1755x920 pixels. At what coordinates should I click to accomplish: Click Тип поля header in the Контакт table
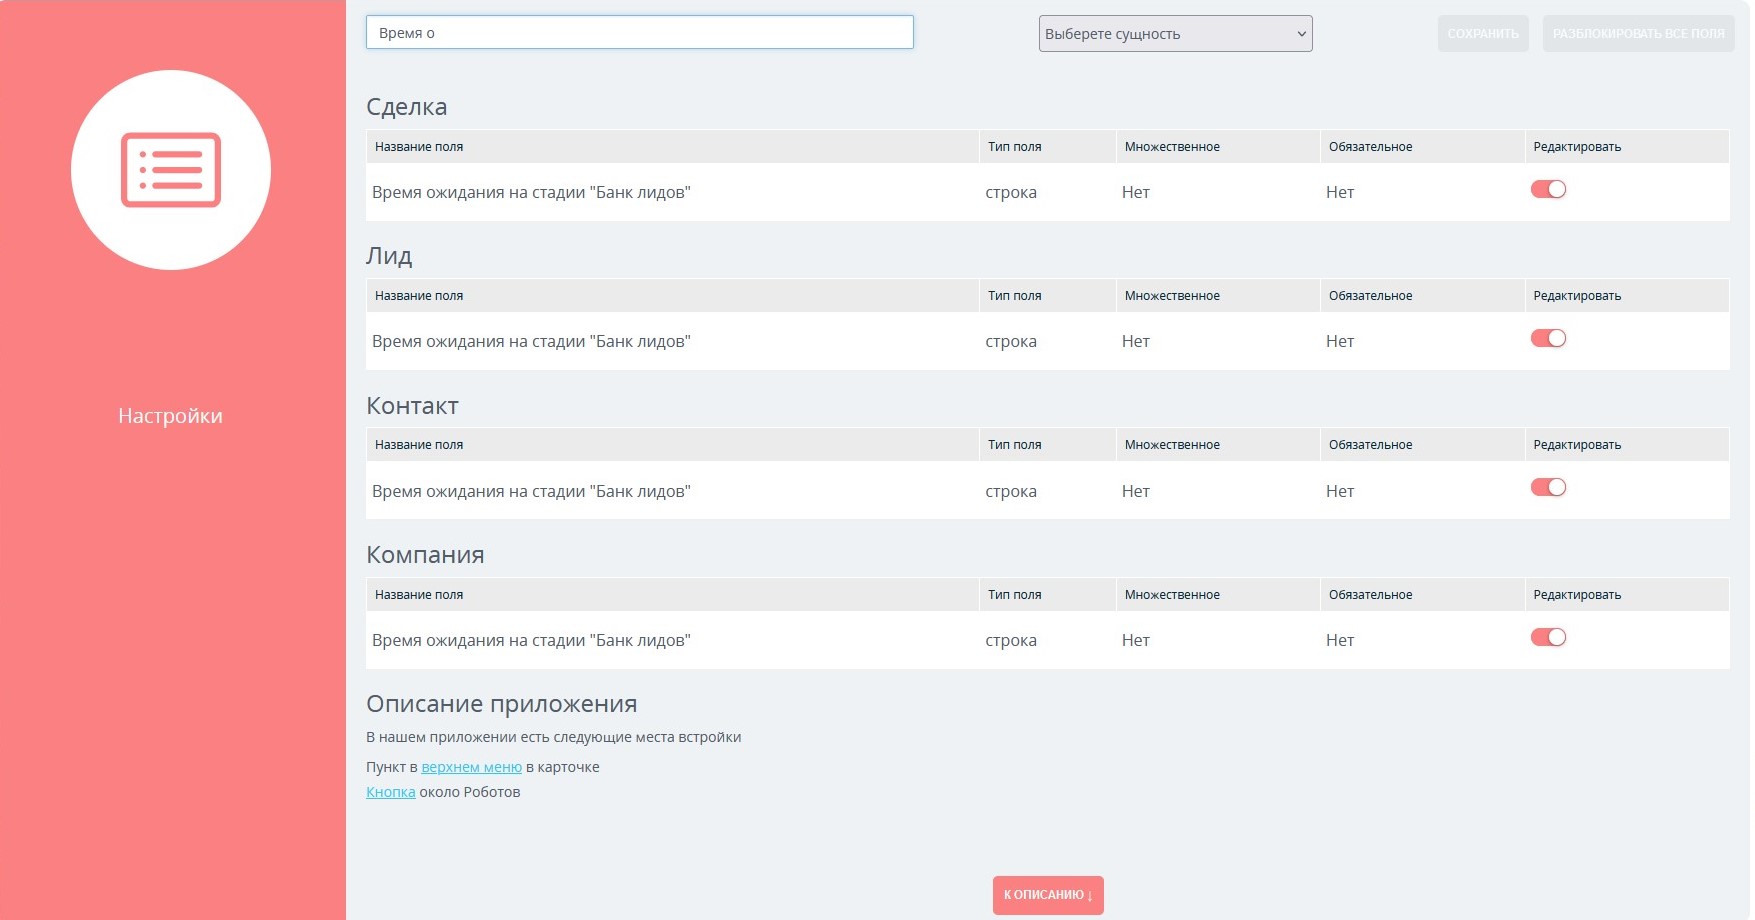(1014, 445)
